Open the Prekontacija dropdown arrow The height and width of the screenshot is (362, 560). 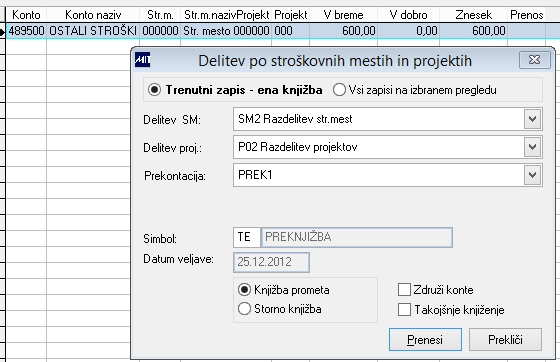coord(532,175)
